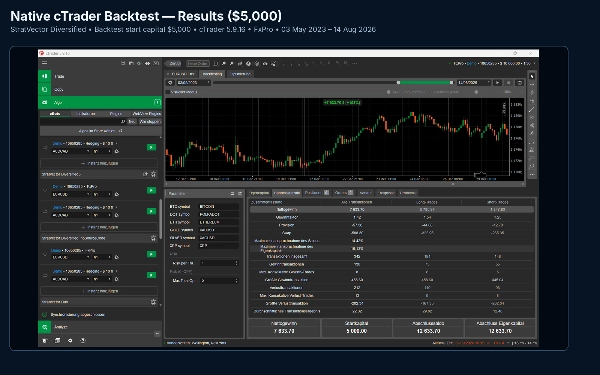Open the hamburger menu in cTrader
Screen dimensions: 600x375
(44, 63)
